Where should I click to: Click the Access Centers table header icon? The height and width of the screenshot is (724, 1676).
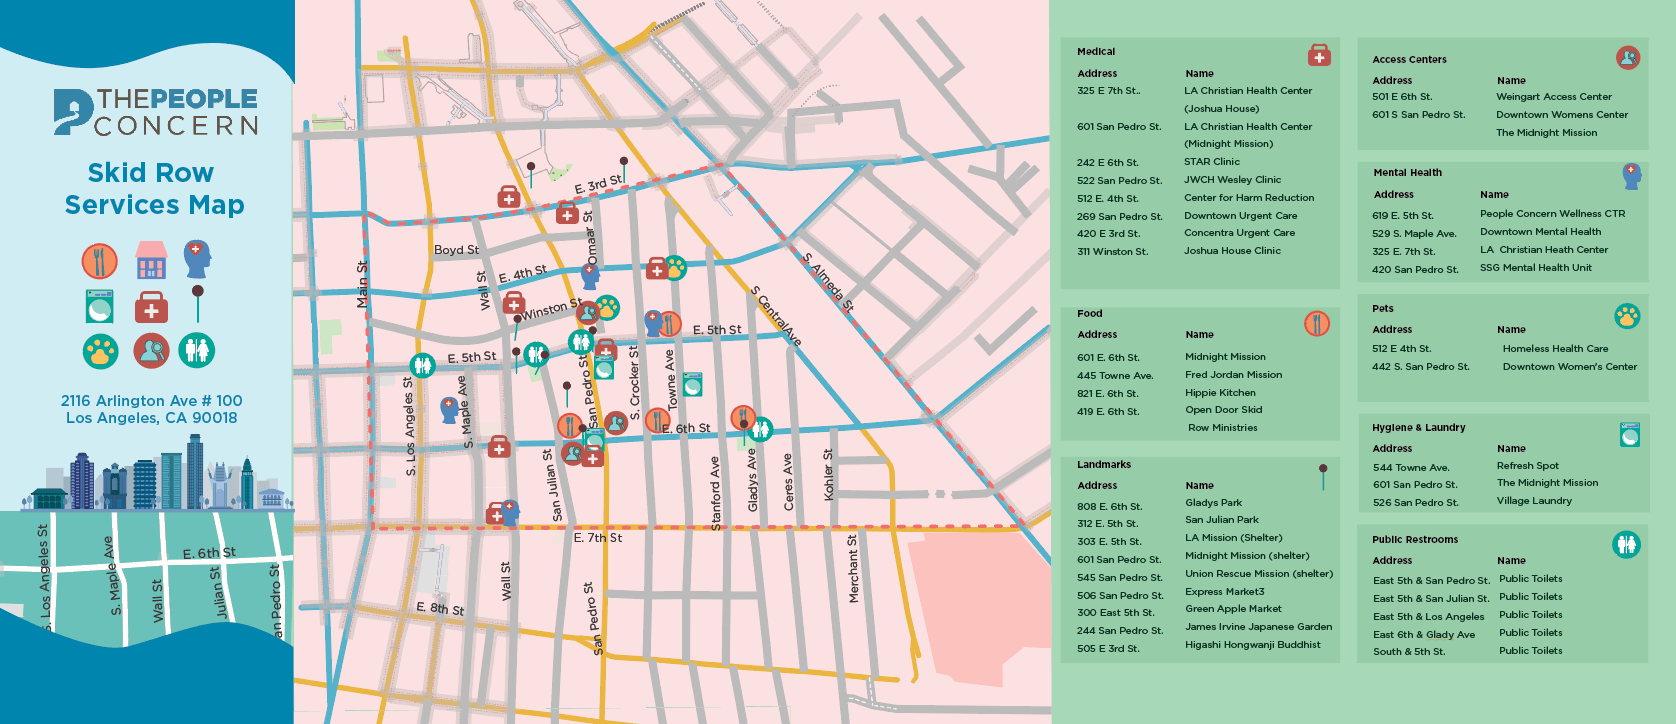[x=1628, y=57]
